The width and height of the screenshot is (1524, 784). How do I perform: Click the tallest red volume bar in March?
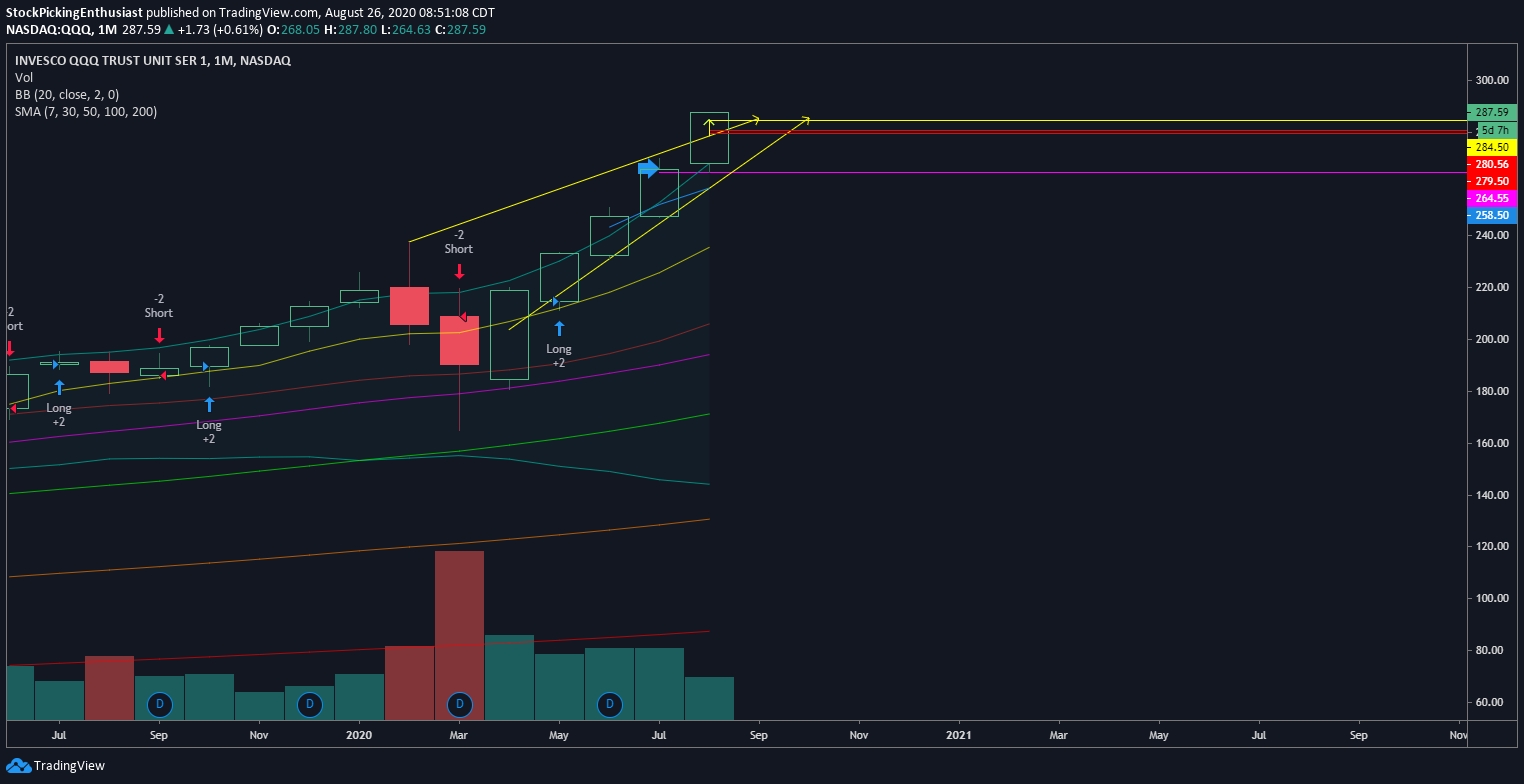pyautogui.click(x=459, y=635)
